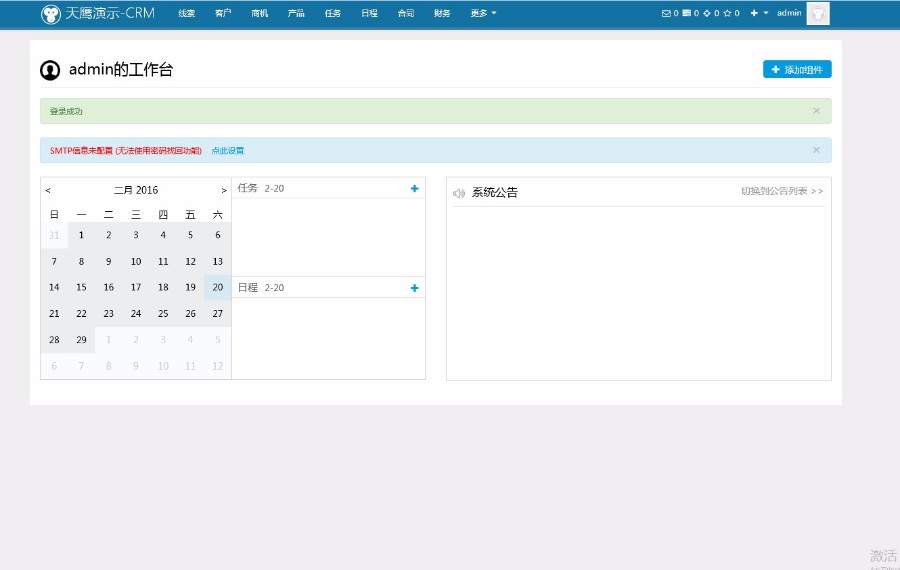Click the admin avatar image
This screenshot has height=570, width=900.
pyautogui.click(x=818, y=13)
